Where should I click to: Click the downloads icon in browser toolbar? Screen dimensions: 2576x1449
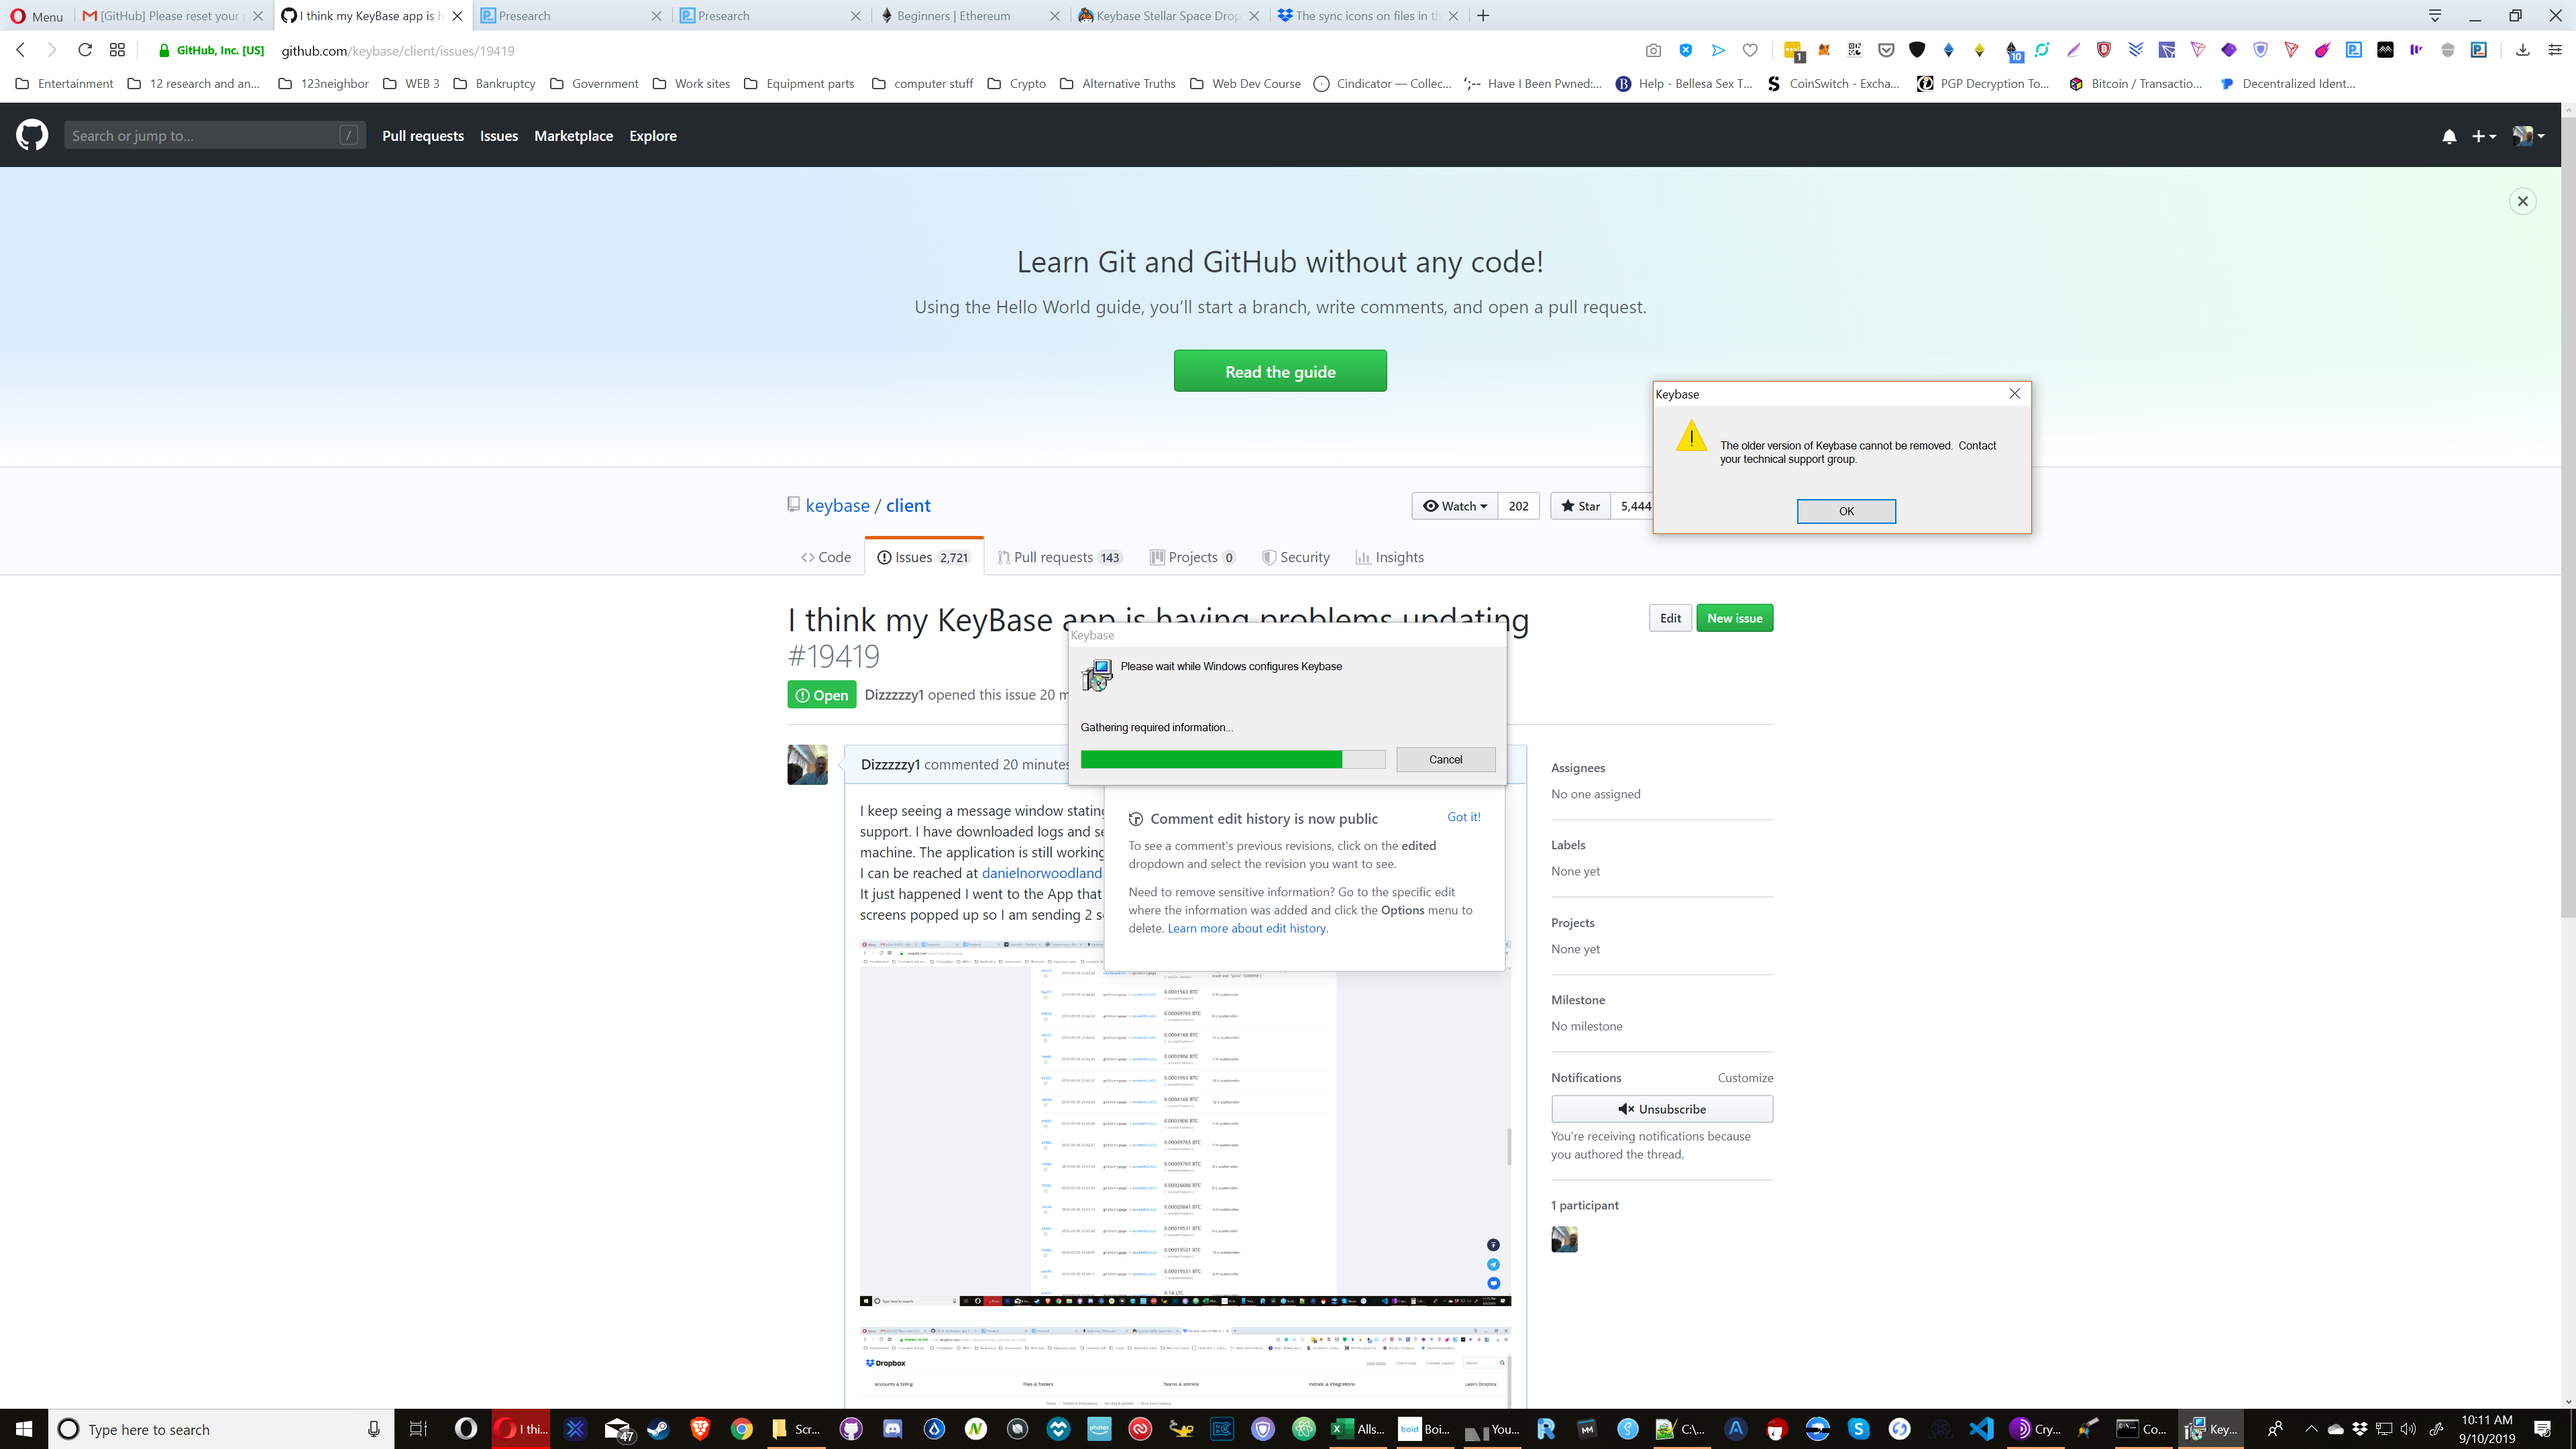pos(2524,49)
